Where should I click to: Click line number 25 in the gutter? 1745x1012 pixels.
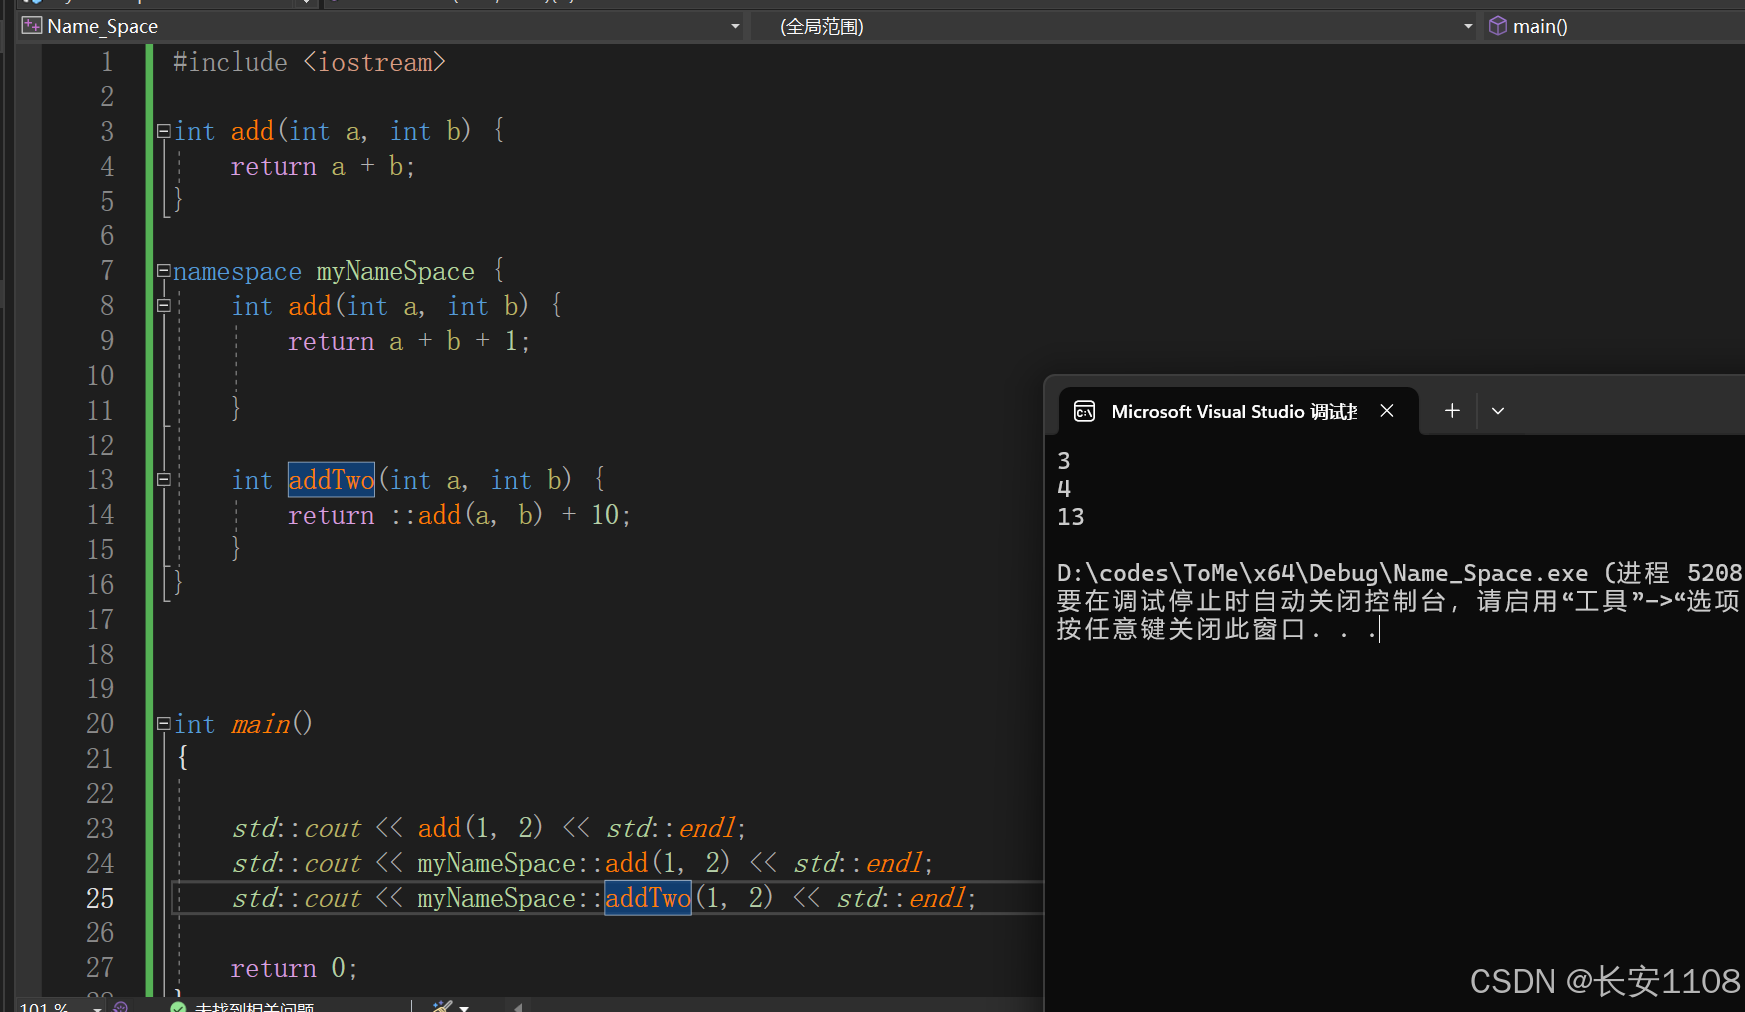point(100,898)
